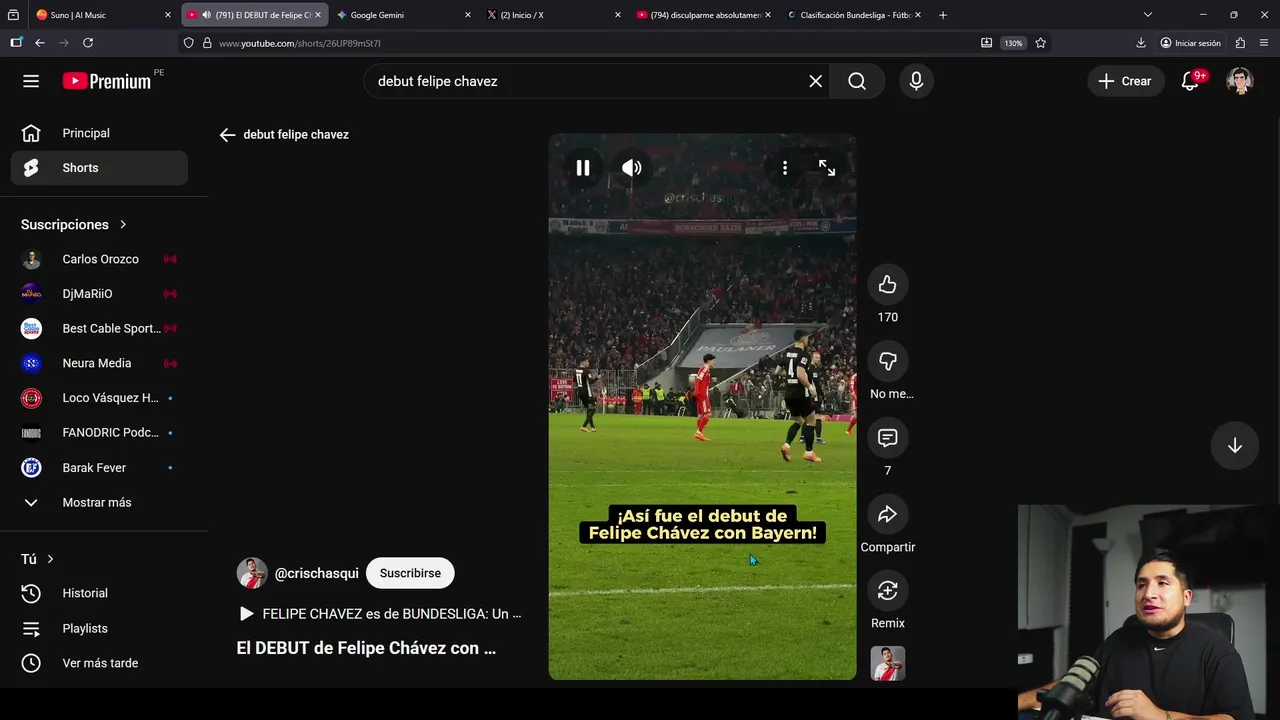Open Best Cable Sports channel
Viewport: 1280px width, 720px height.
99,328
